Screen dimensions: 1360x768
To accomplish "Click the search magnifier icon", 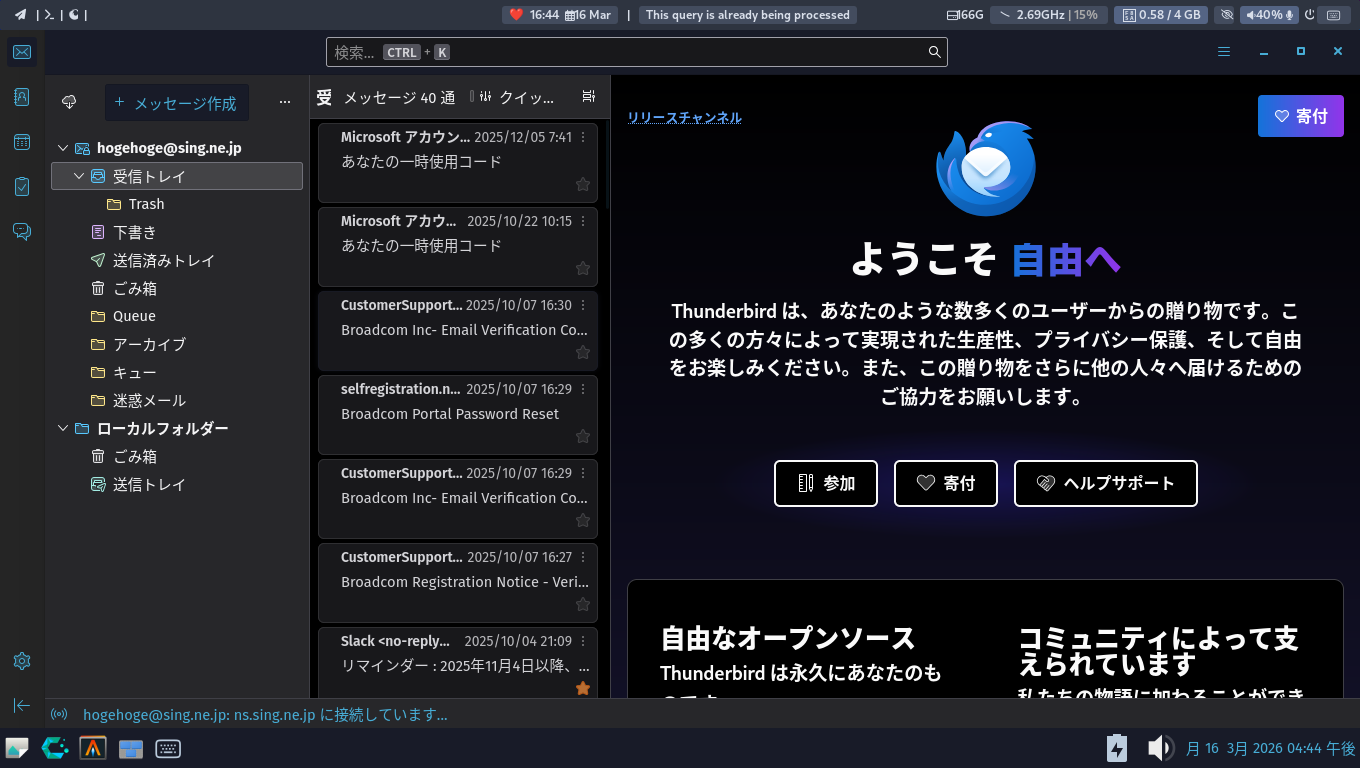I will pyautogui.click(x=935, y=52).
